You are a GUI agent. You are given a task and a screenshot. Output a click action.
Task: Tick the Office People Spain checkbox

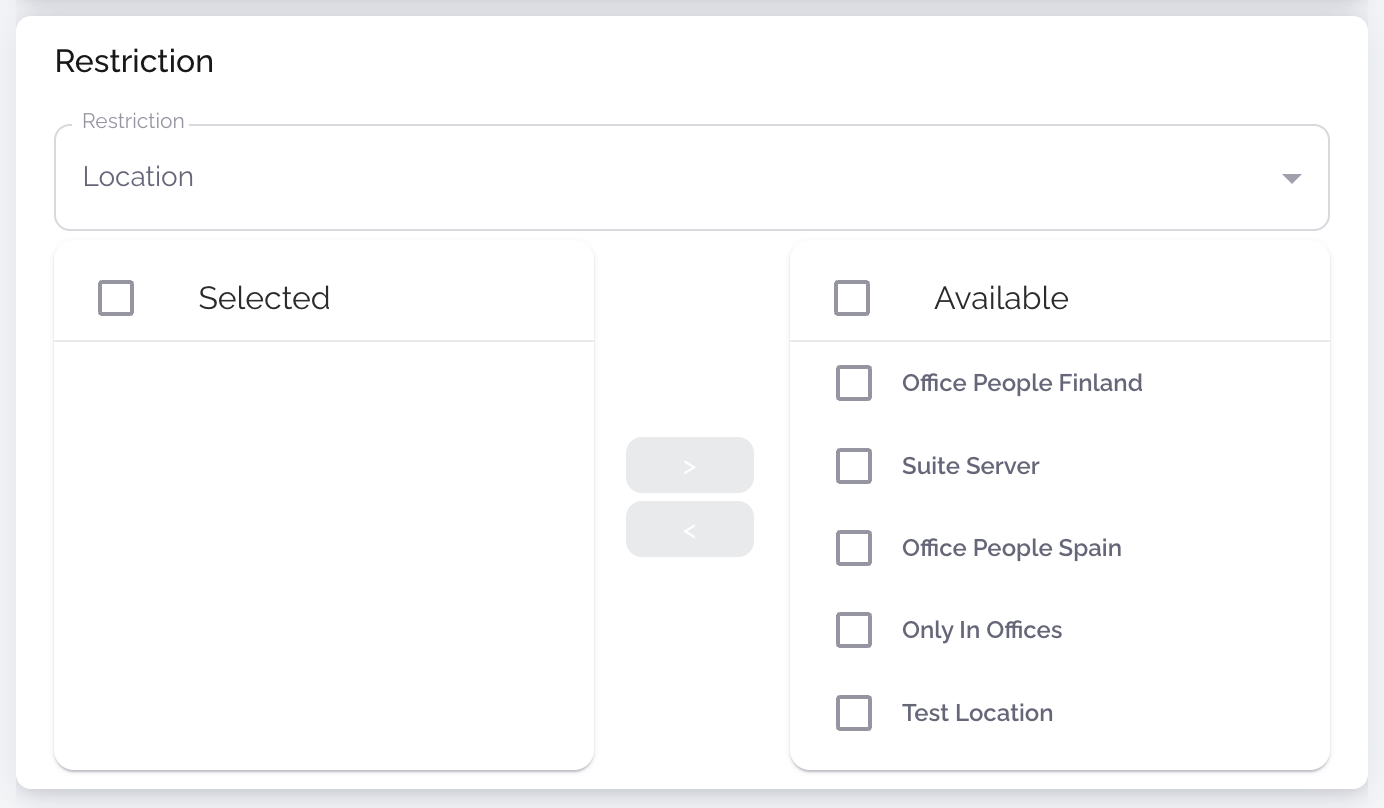pos(854,548)
